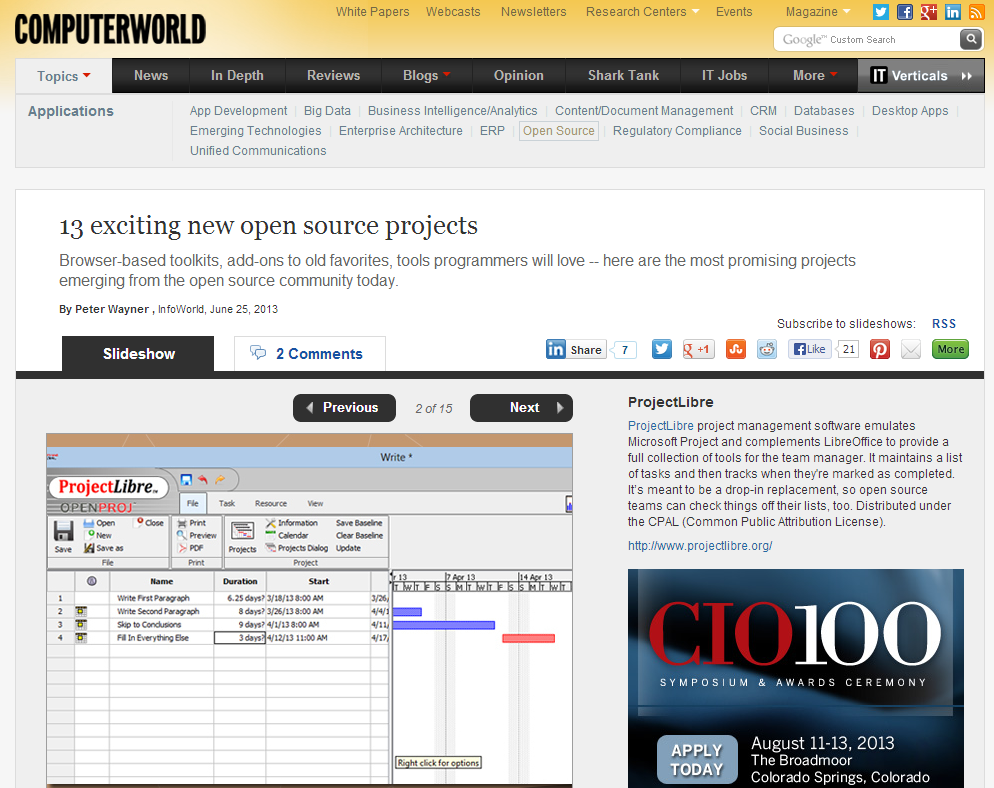Open the Emerging Technologies subtopic
The height and width of the screenshot is (788, 994).
(x=255, y=131)
